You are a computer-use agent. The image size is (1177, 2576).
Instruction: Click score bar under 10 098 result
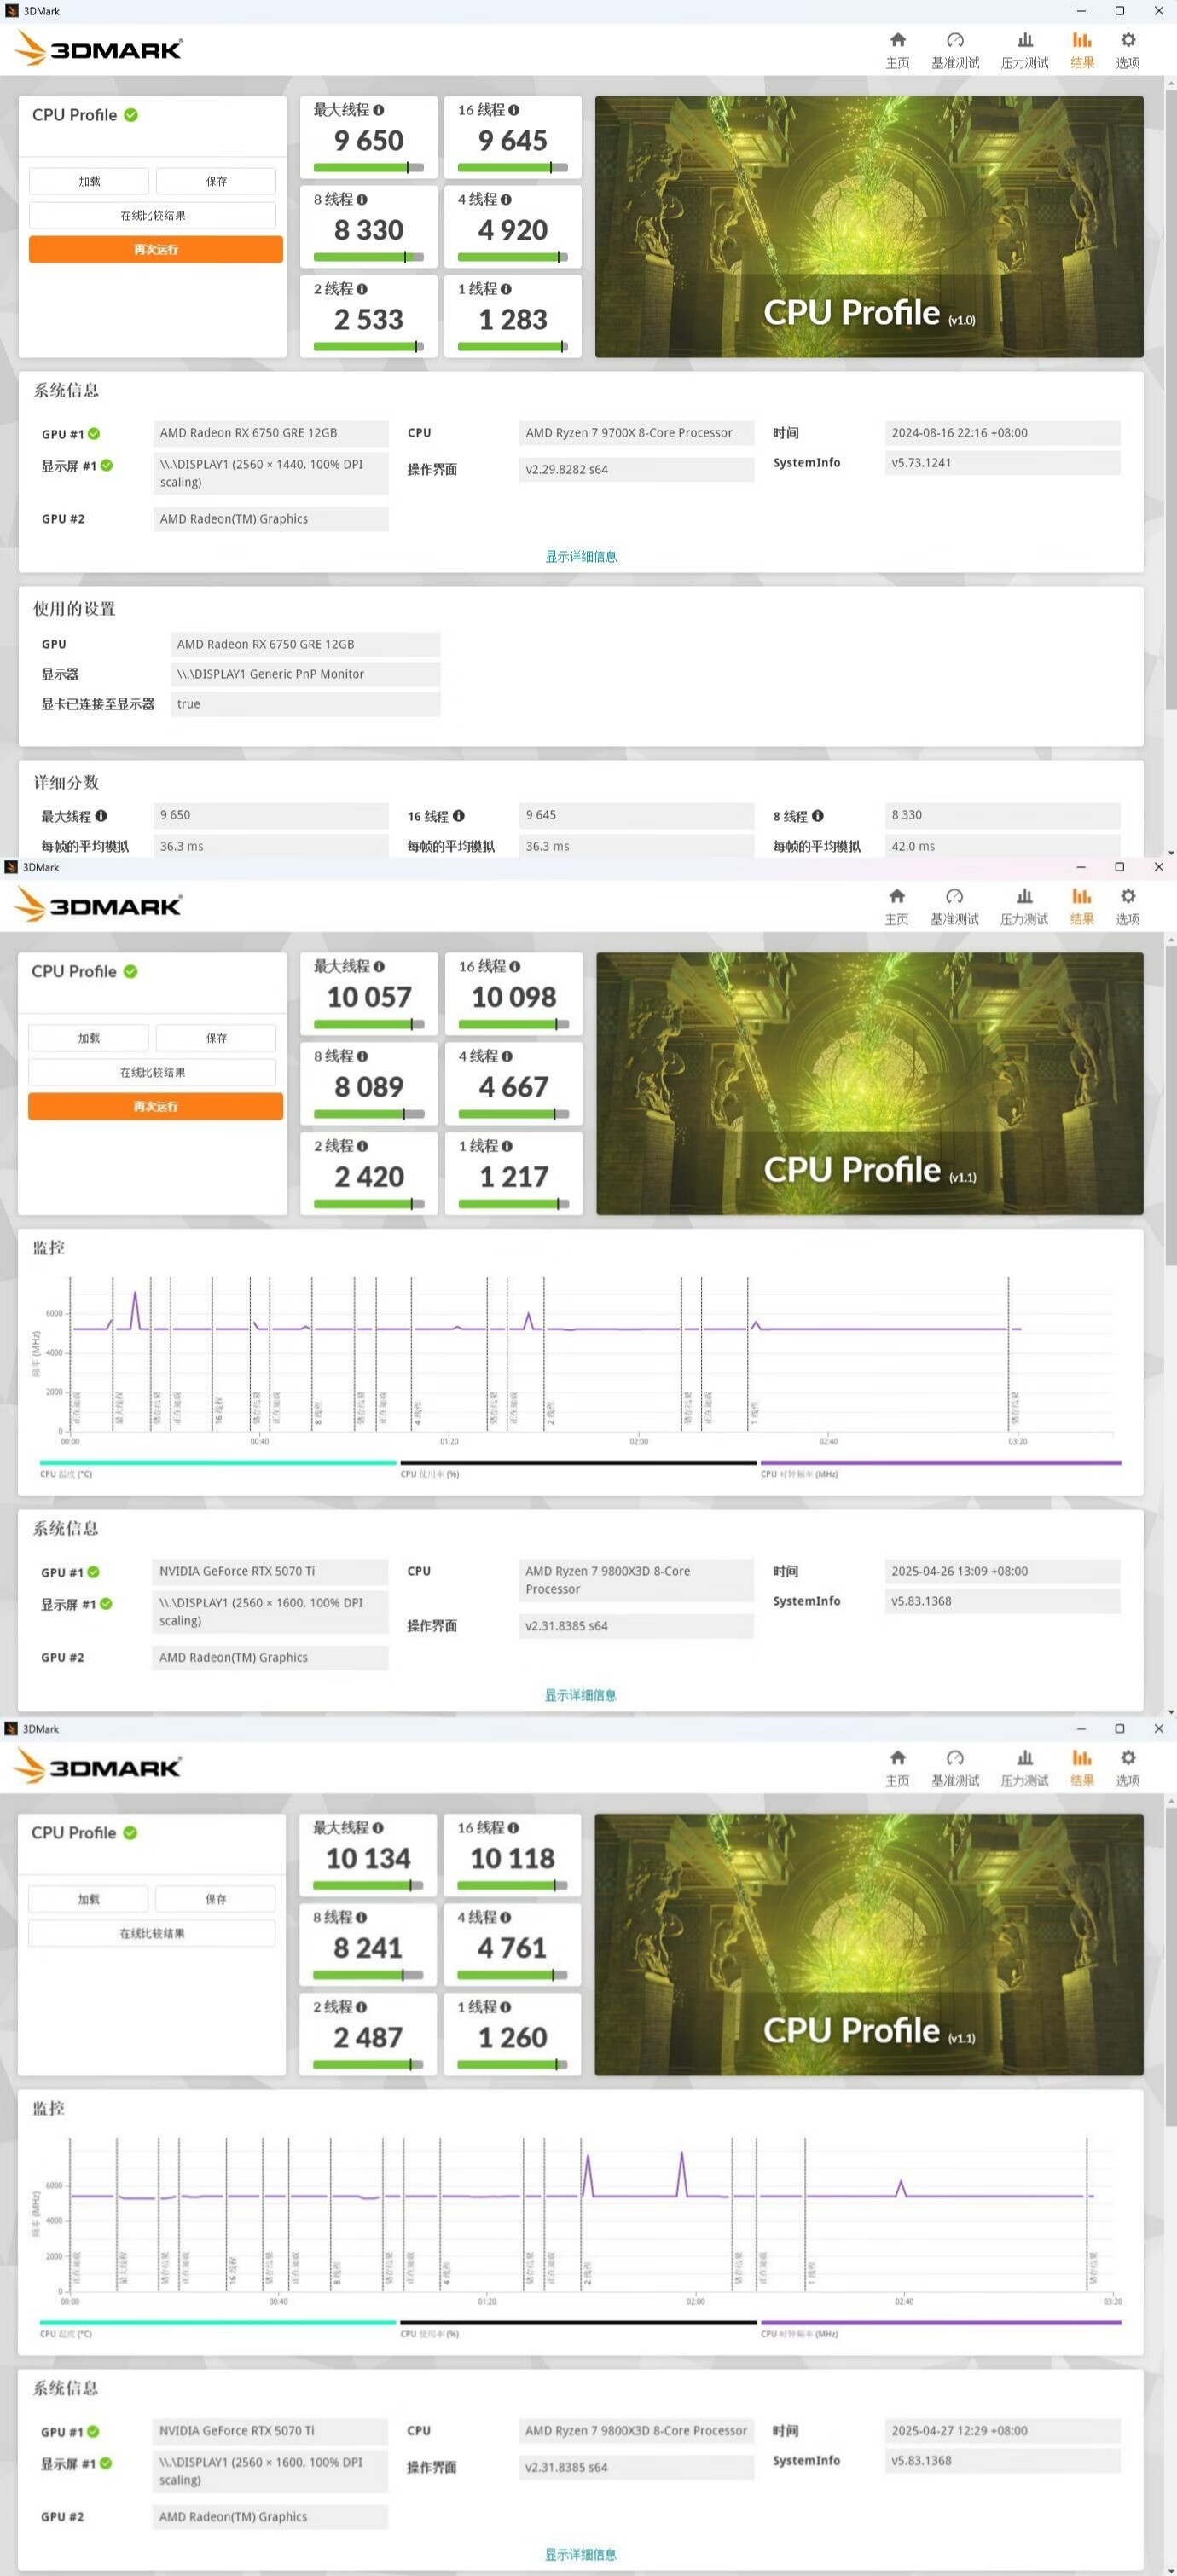(x=514, y=1024)
